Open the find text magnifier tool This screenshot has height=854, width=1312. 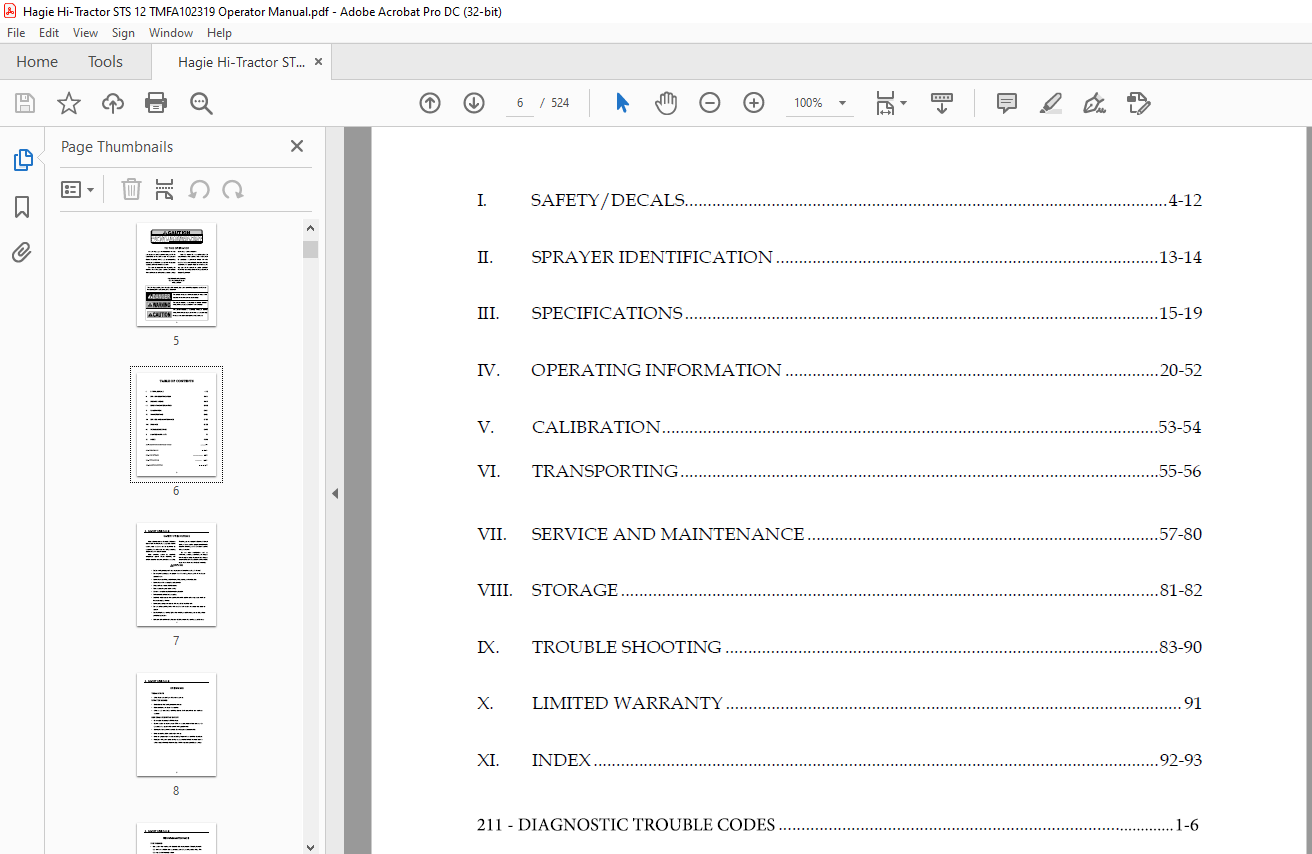[201, 103]
